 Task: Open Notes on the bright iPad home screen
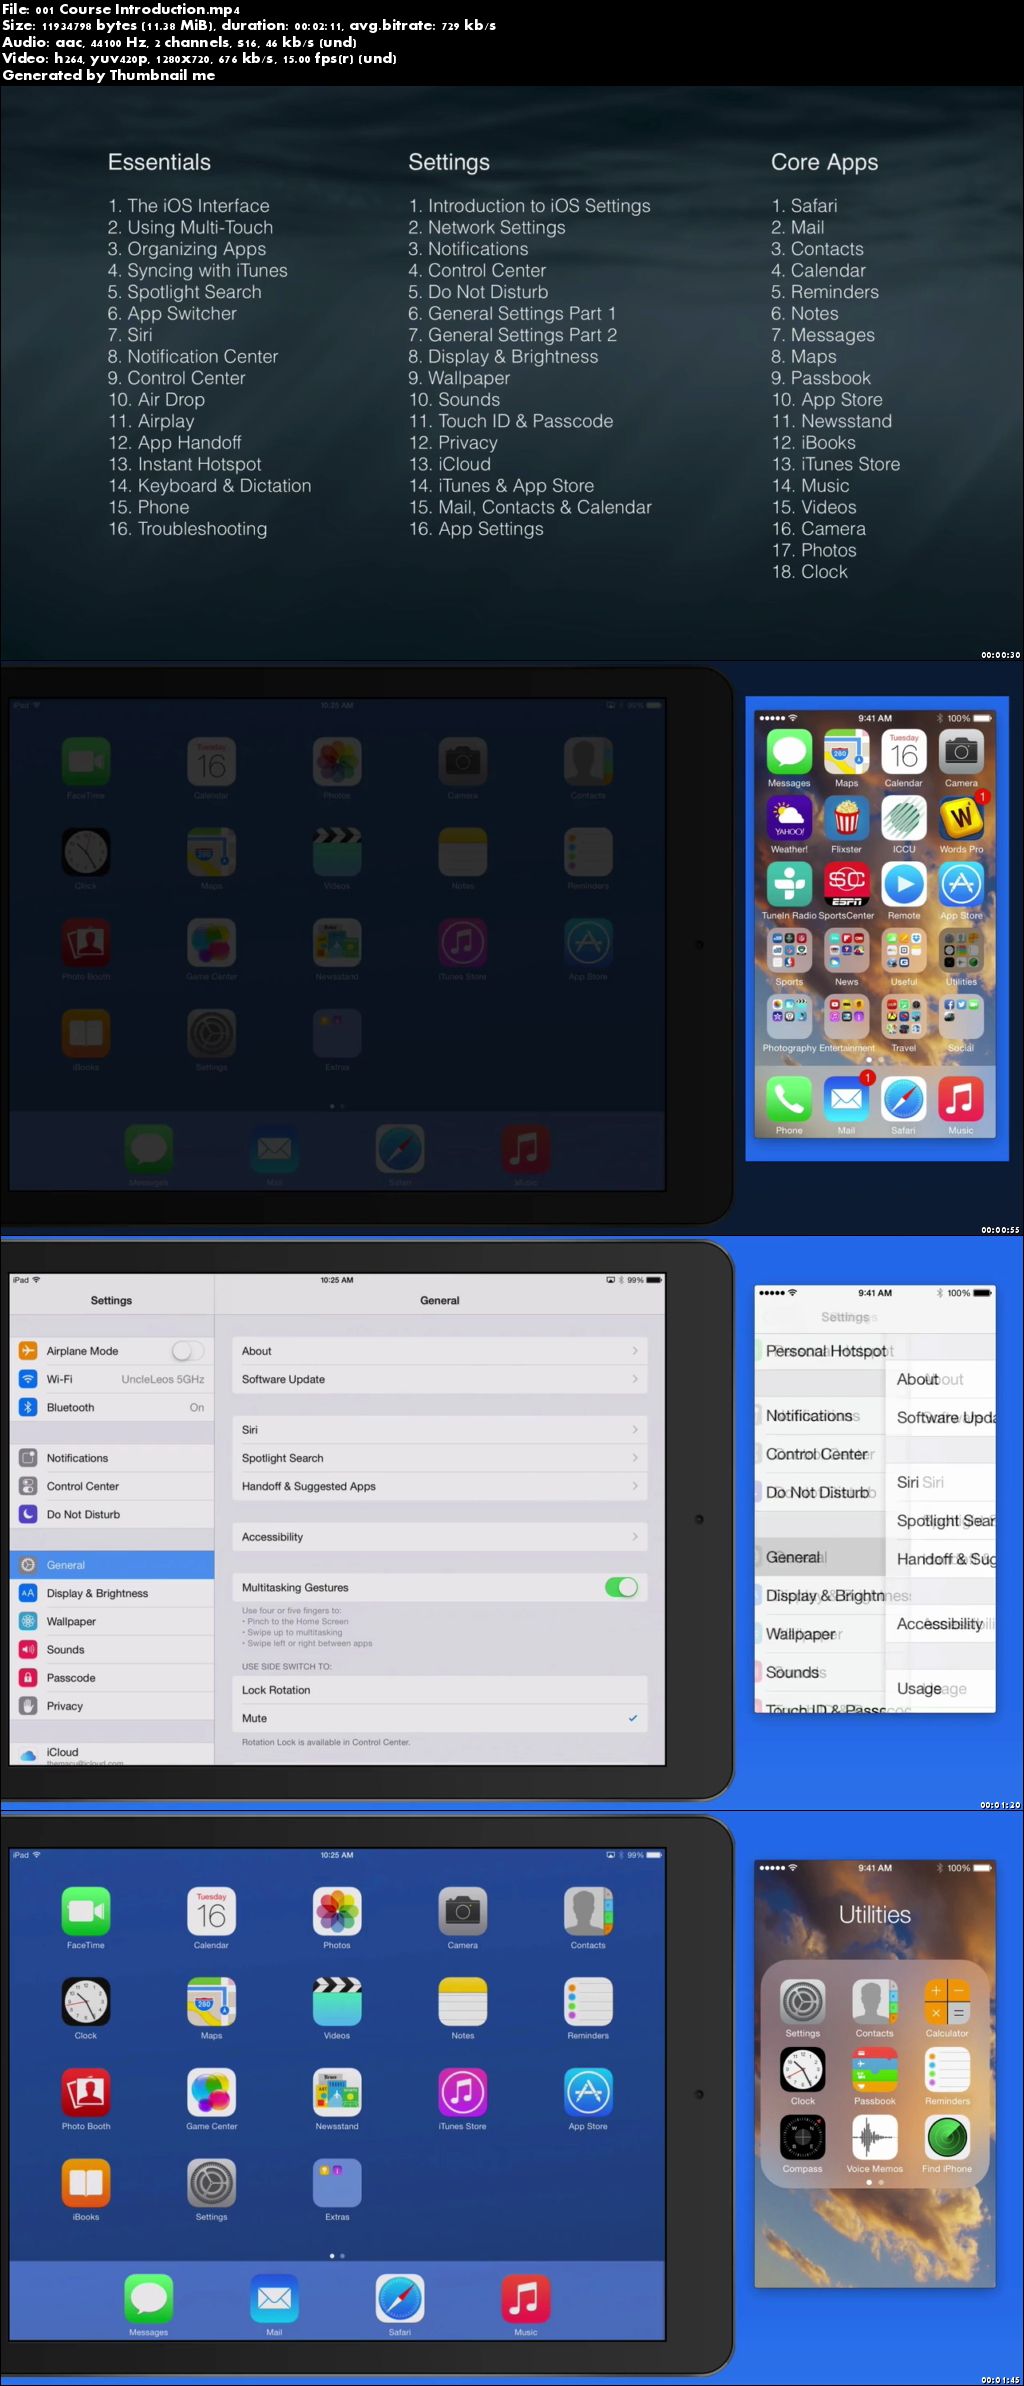click(463, 2002)
